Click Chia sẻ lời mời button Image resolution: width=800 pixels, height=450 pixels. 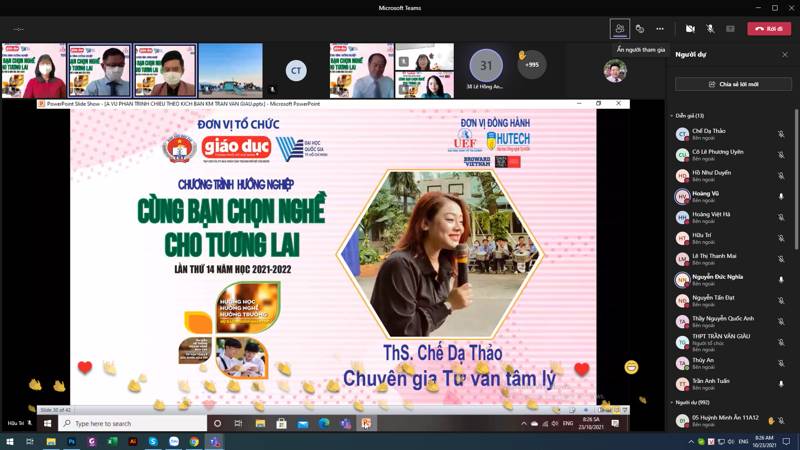pos(732,84)
